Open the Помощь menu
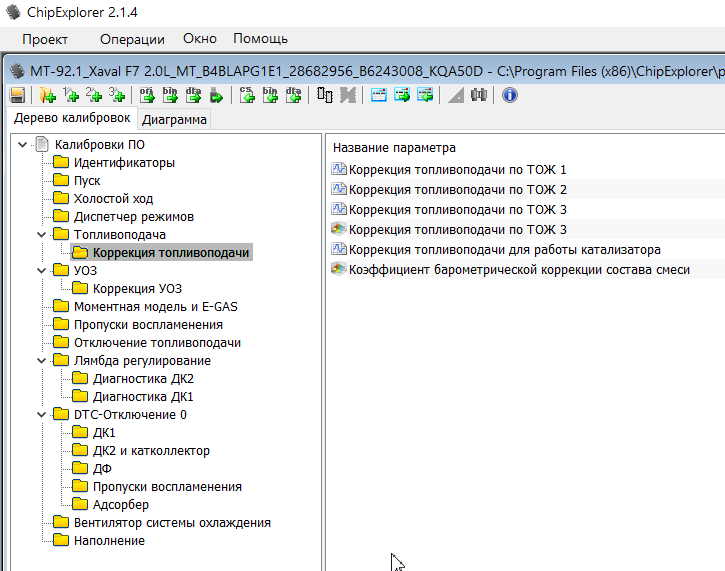Image resolution: width=725 pixels, height=571 pixels. coord(260,39)
